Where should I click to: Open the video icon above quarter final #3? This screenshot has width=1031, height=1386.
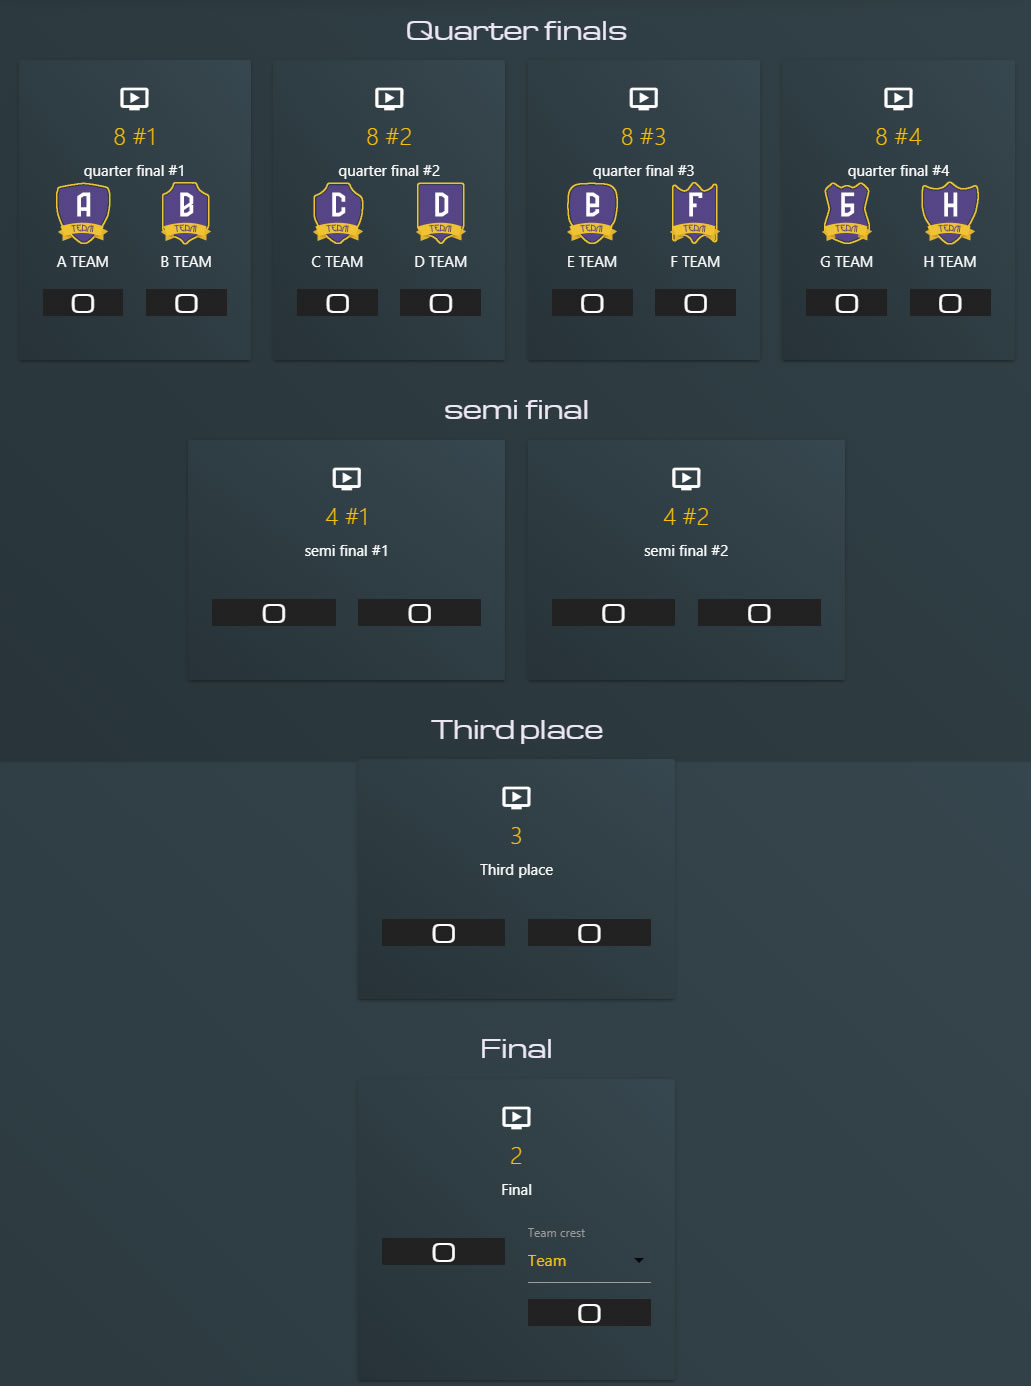(x=643, y=98)
